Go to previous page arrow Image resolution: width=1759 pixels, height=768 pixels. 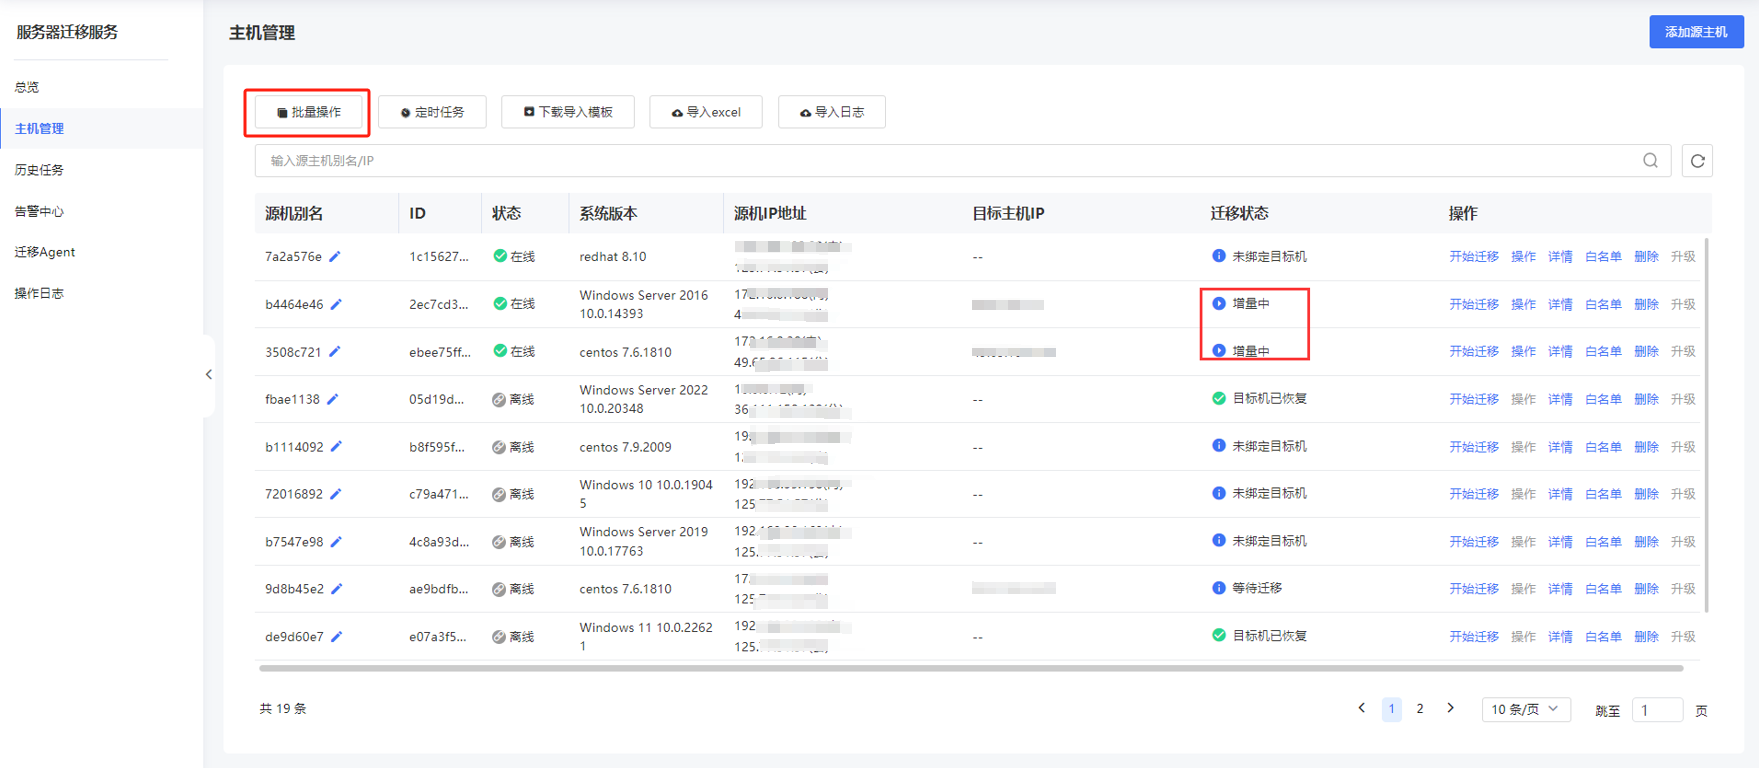(1361, 708)
